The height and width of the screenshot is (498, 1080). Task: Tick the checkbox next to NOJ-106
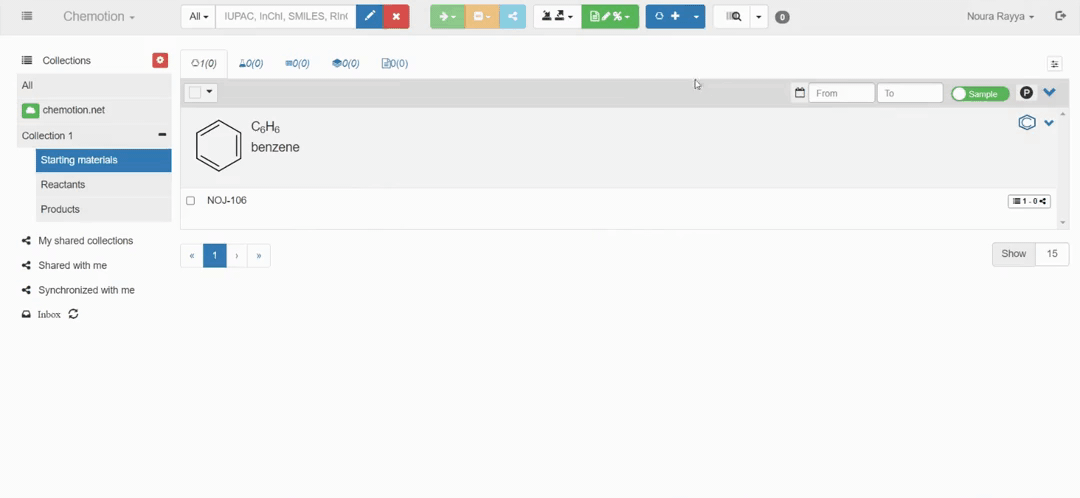(191, 201)
